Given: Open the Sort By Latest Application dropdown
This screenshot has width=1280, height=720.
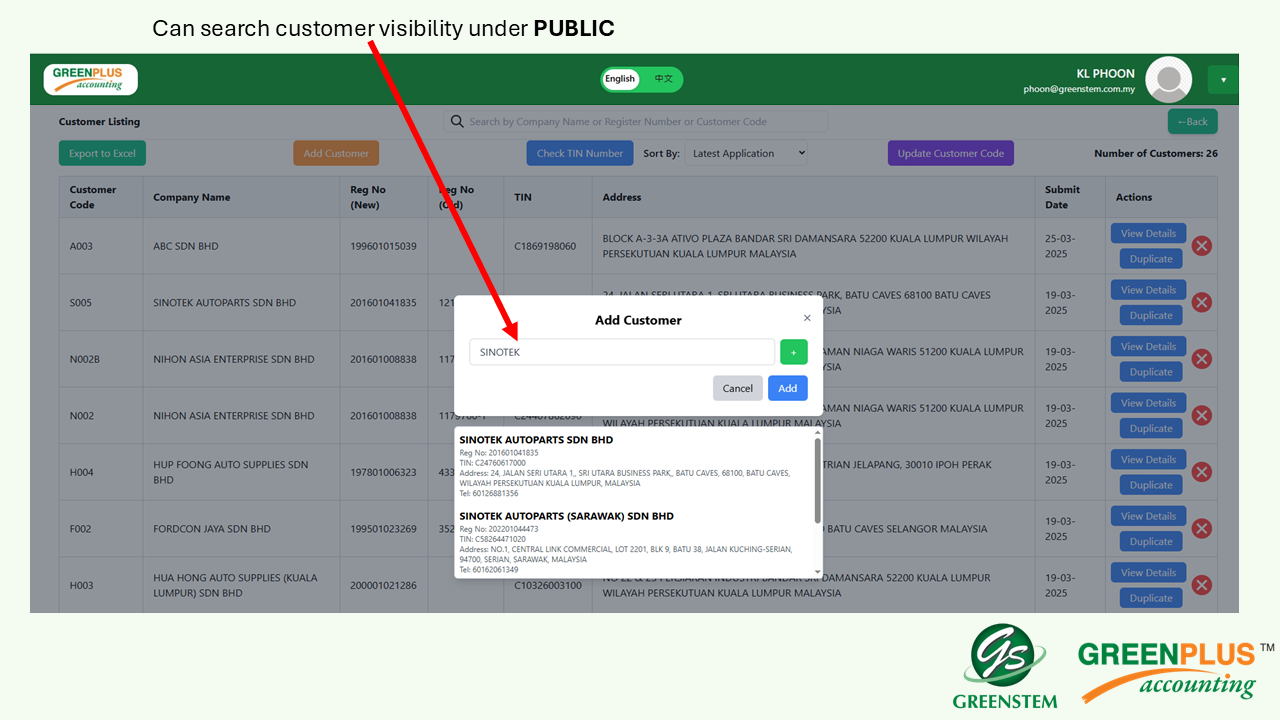Looking at the screenshot, I should (x=747, y=153).
